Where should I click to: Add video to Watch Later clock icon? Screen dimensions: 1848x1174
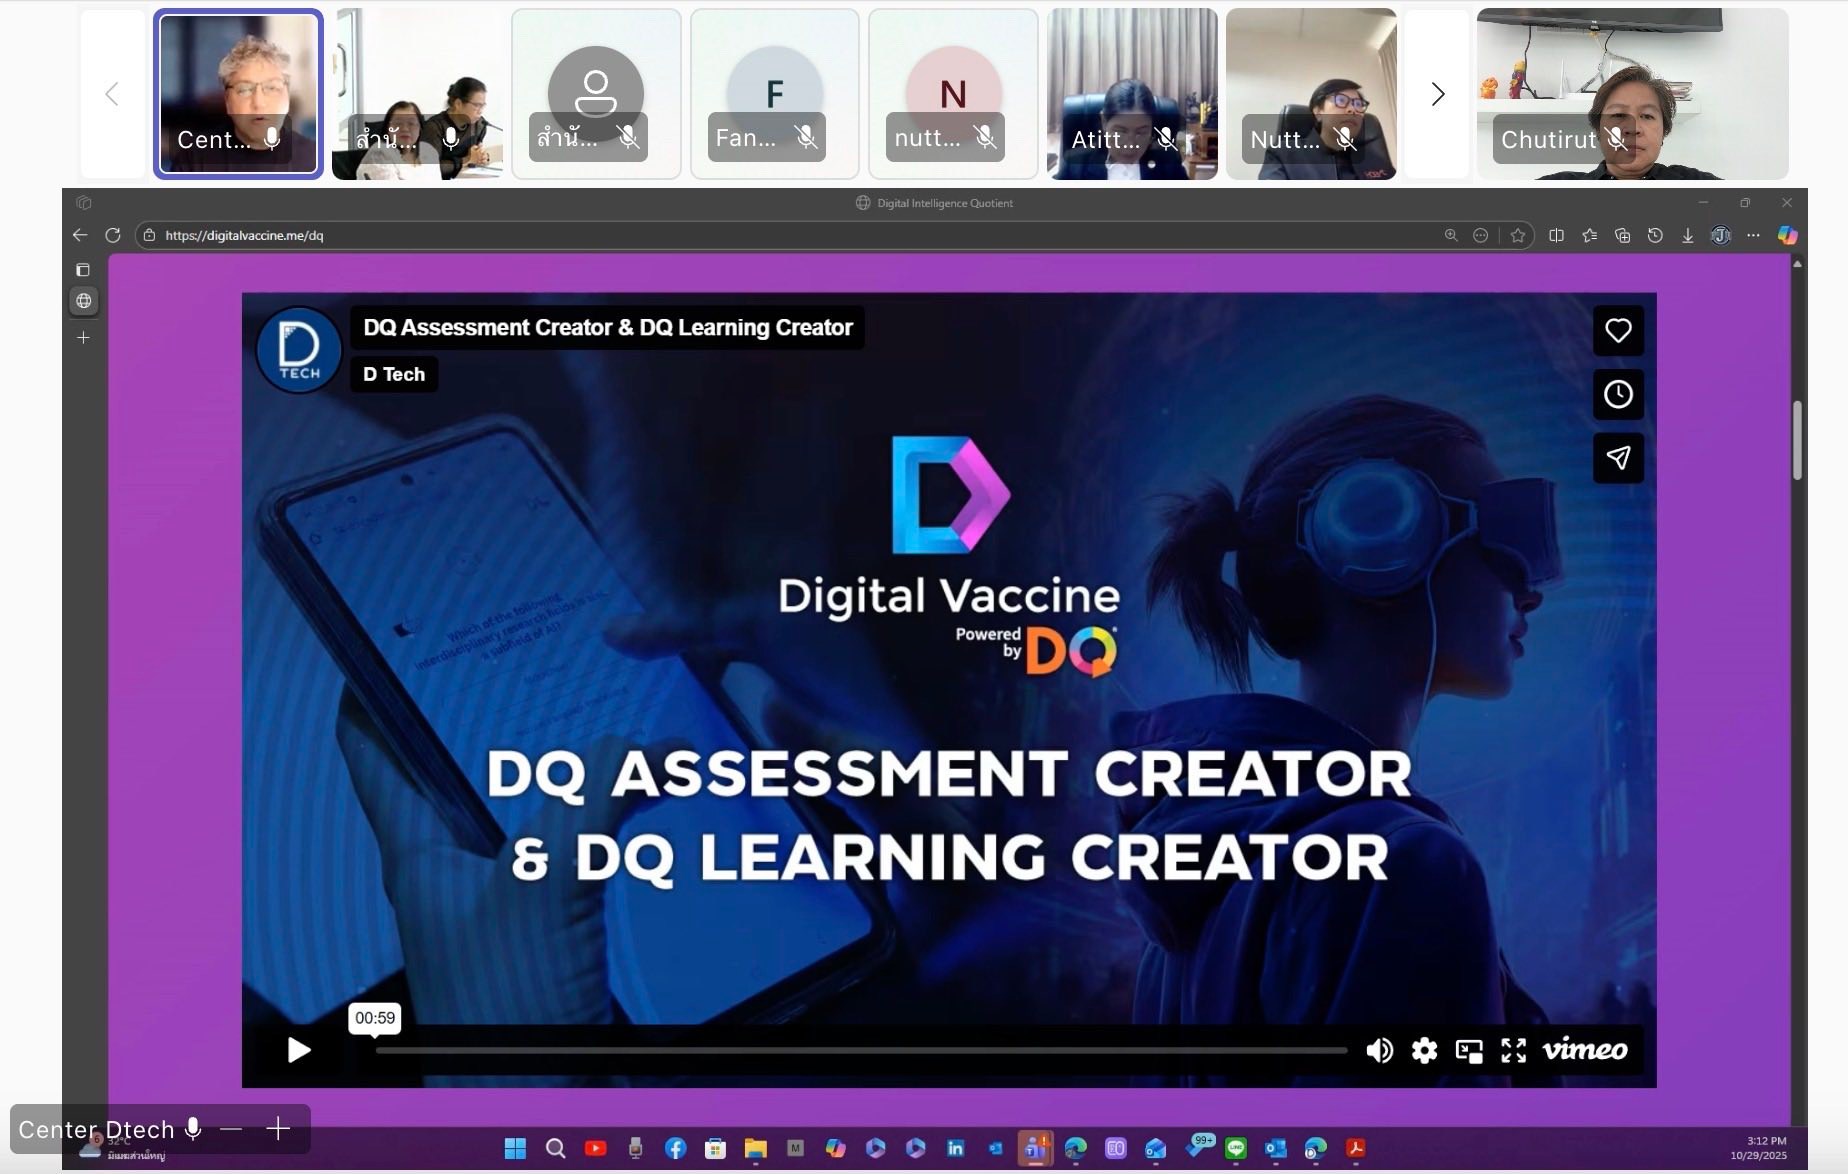click(x=1618, y=394)
